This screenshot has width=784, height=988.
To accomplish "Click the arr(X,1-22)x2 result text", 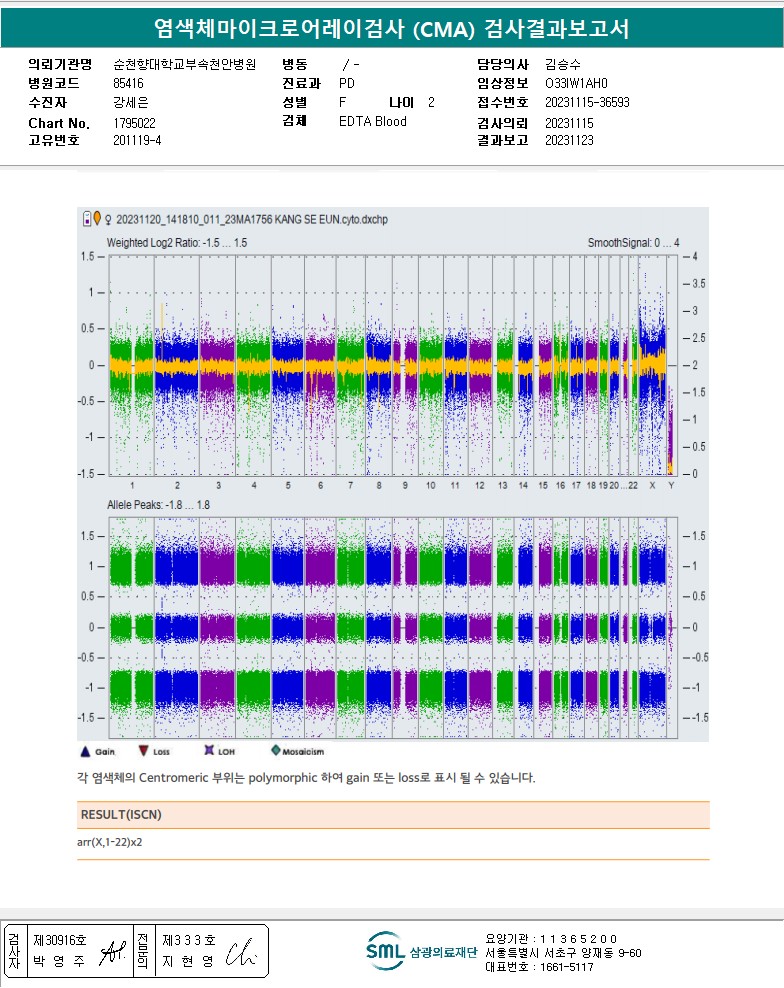I will coord(110,842).
